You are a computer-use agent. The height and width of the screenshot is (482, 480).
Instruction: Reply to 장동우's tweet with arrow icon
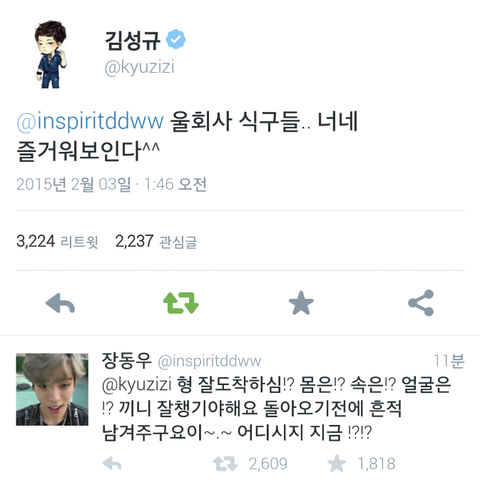112,464
